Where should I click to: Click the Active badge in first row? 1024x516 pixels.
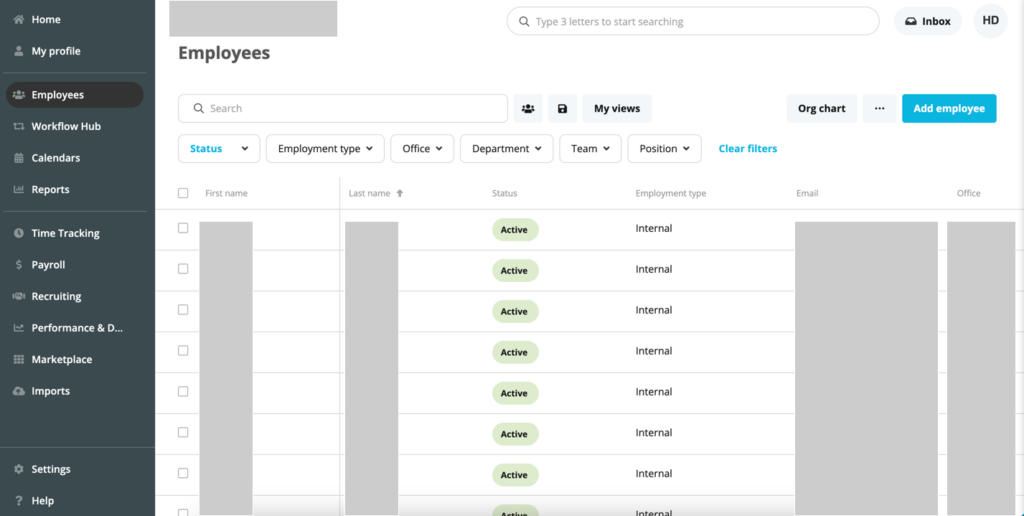[x=515, y=230]
